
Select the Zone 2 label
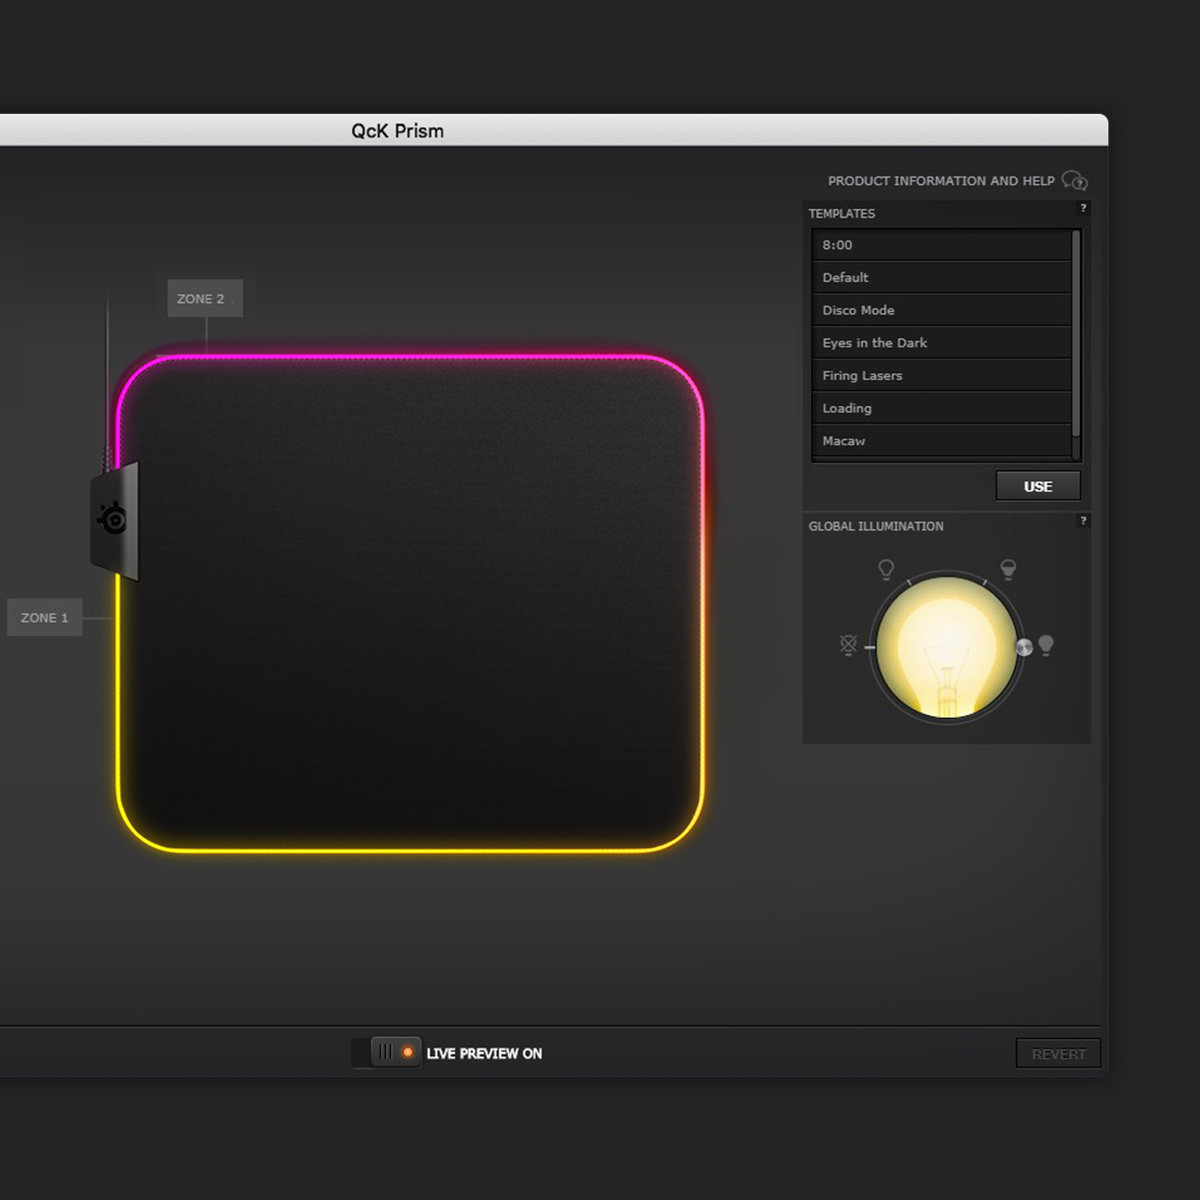[x=204, y=299]
